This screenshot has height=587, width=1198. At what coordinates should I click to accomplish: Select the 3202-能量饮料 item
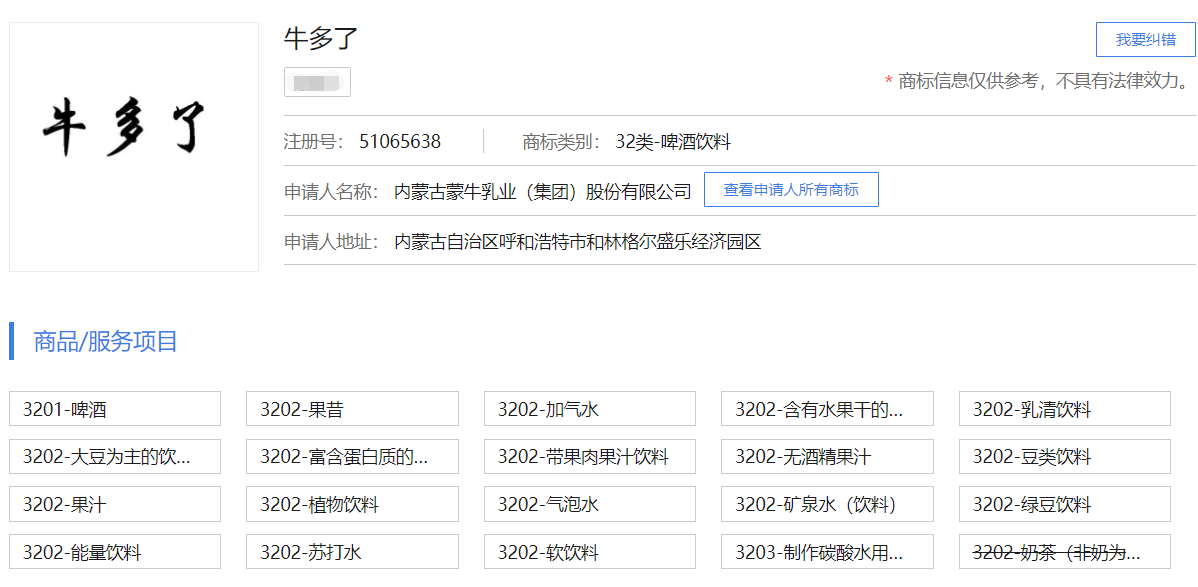(x=115, y=552)
